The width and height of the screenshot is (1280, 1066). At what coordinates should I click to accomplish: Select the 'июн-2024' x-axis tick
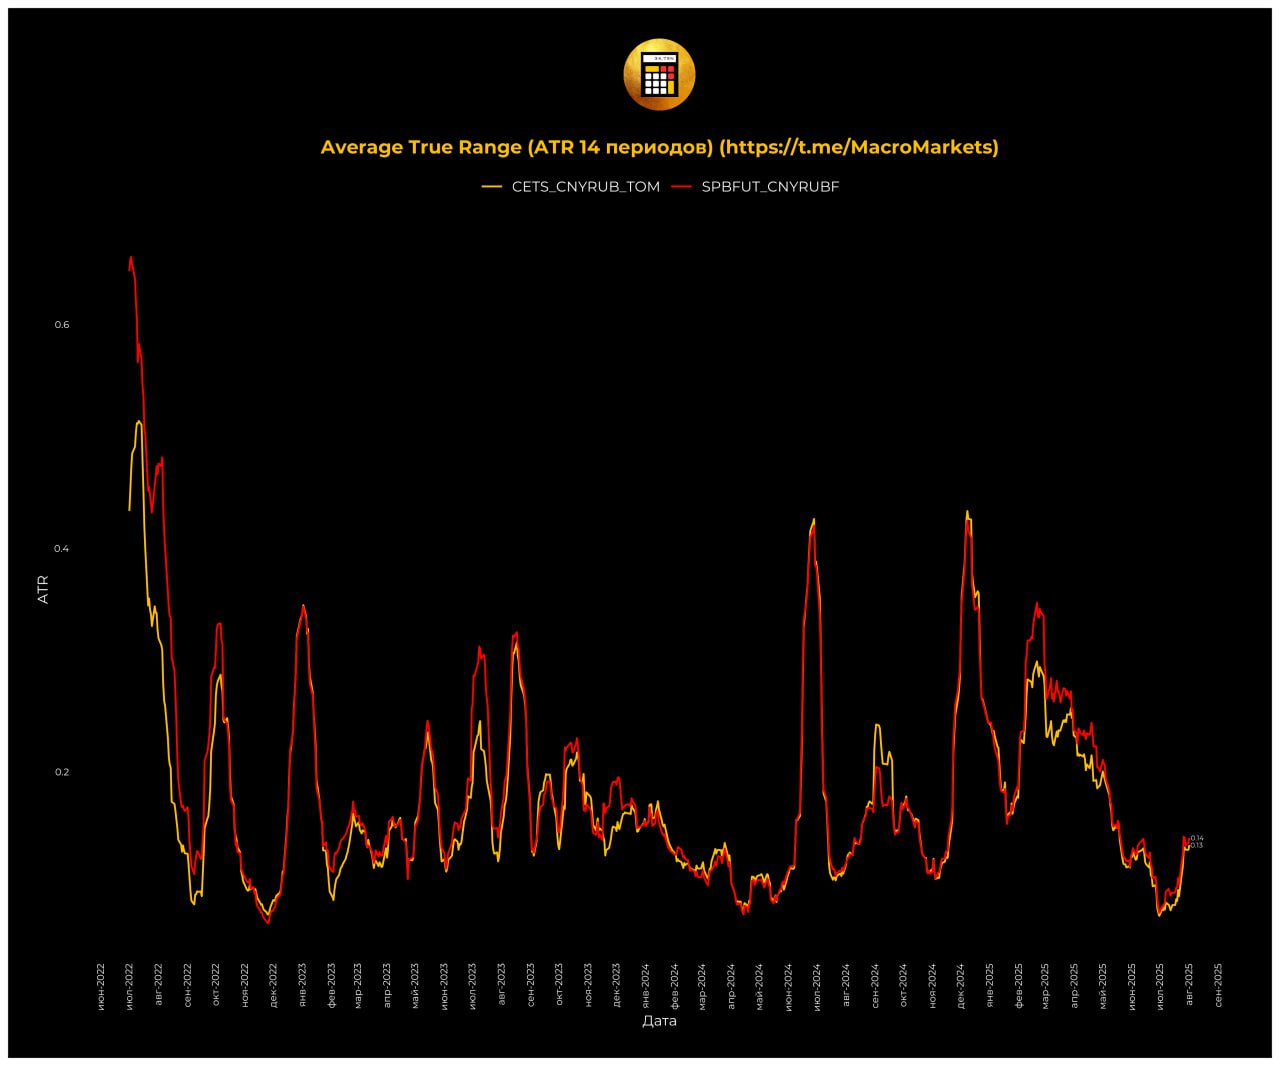coord(788,986)
